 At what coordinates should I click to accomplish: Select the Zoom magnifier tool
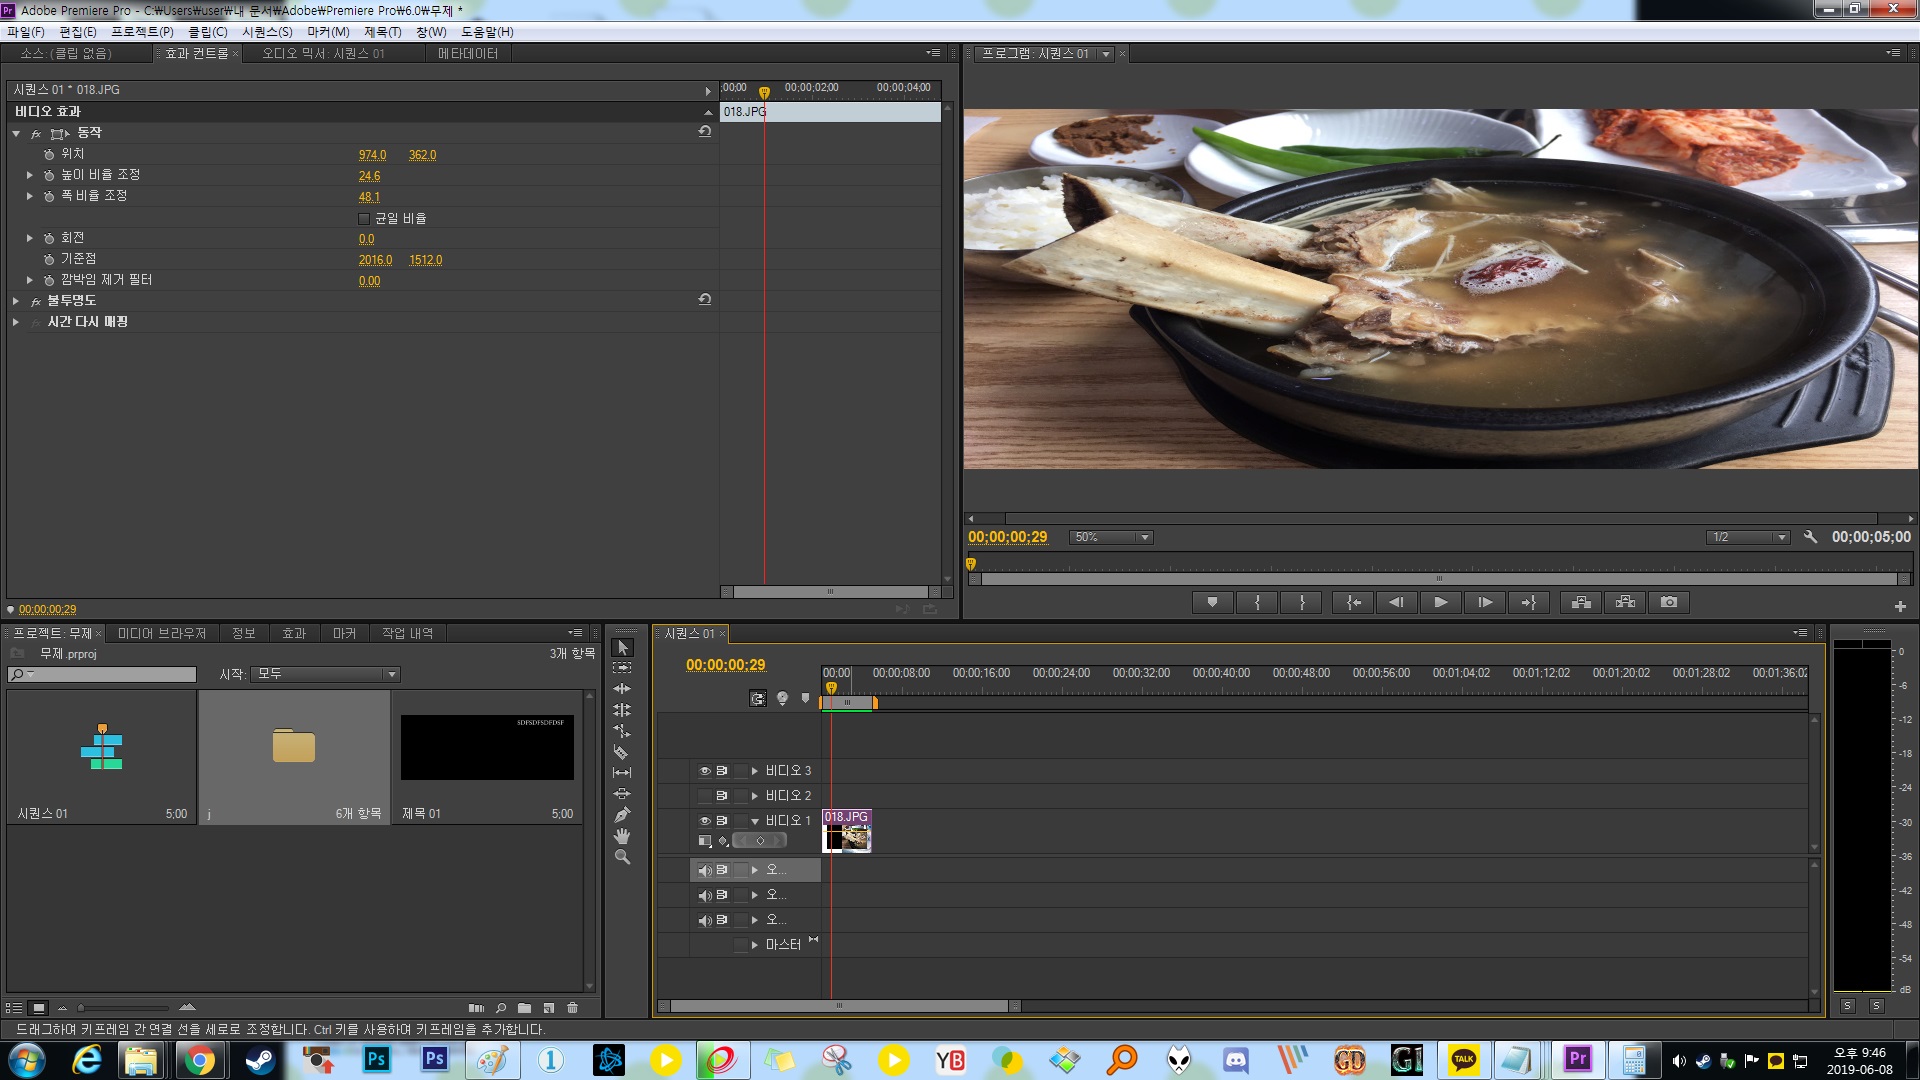621,857
